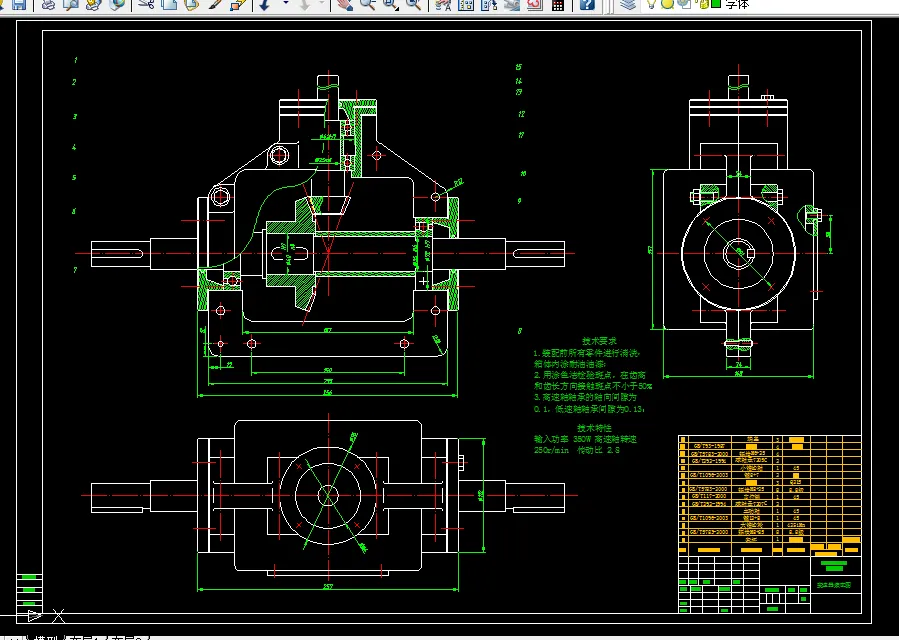Click the Publish icon
Viewport: 899px width, 640px height.
[94, 5]
